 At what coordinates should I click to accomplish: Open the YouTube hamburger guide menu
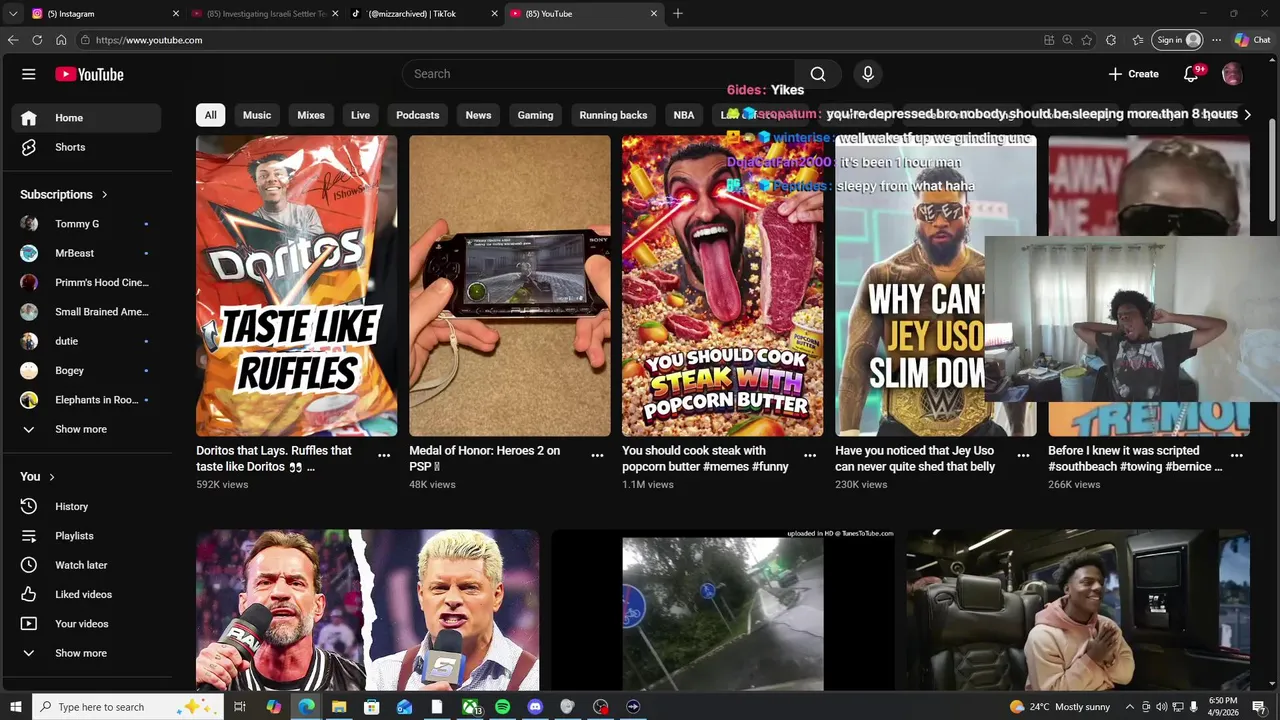[29, 74]
